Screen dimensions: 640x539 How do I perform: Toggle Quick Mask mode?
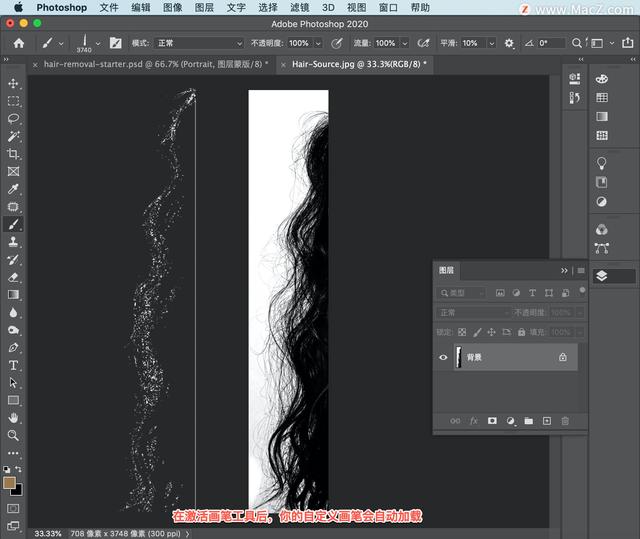pos(13,508)
